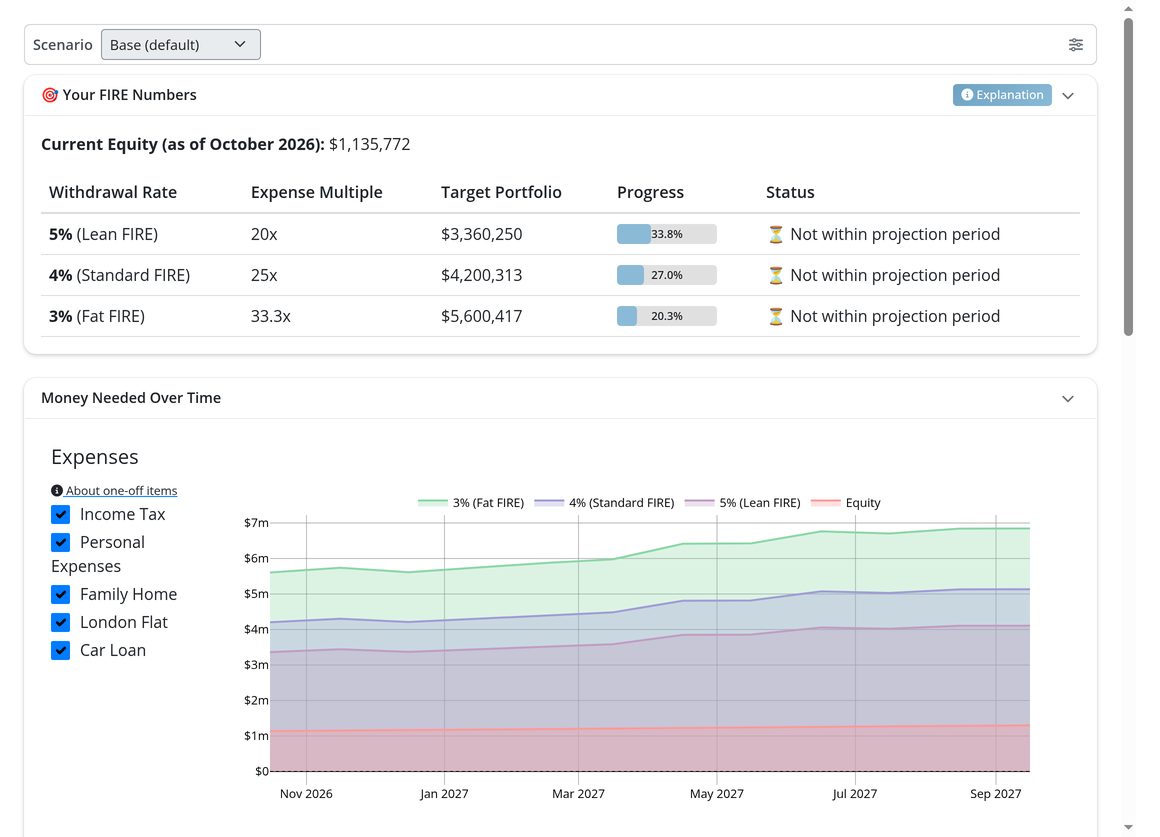The image size is (1160, 837).
Task: Click the Target Portfolio value $5,600,417
Action: [482, 317]
